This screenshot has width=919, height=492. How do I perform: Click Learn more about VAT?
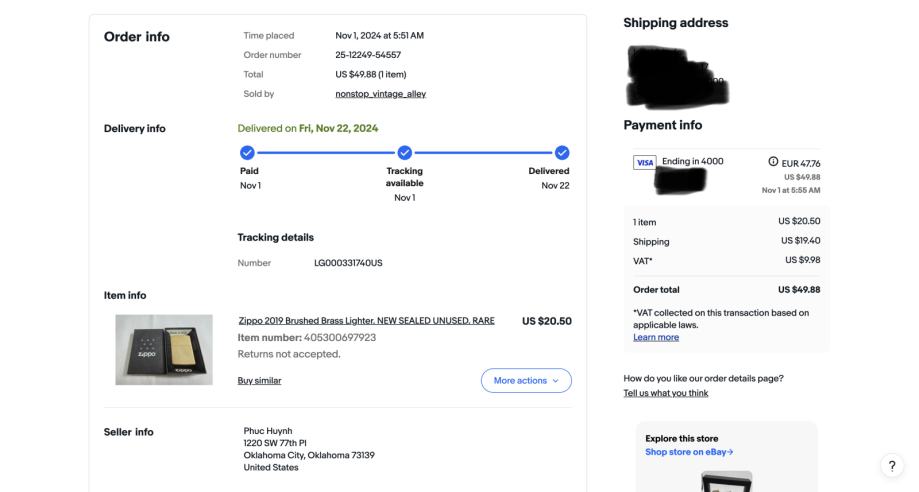[656, 337]
